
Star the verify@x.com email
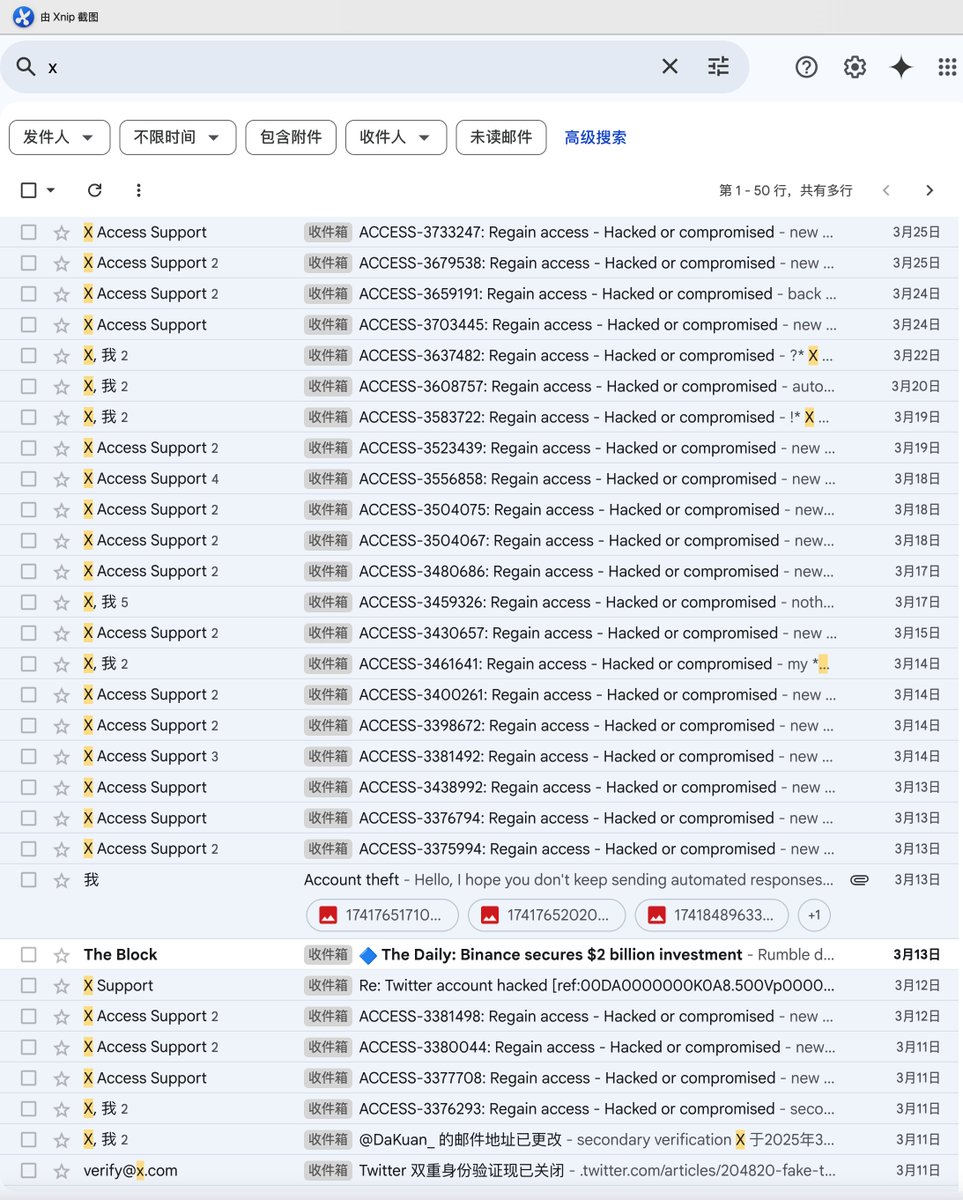[62, 1171]
